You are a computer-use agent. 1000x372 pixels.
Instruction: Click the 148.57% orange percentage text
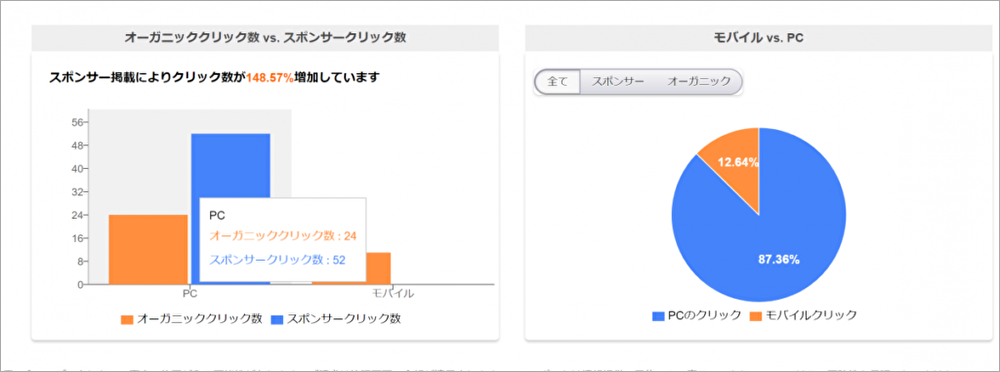(270, 78)
